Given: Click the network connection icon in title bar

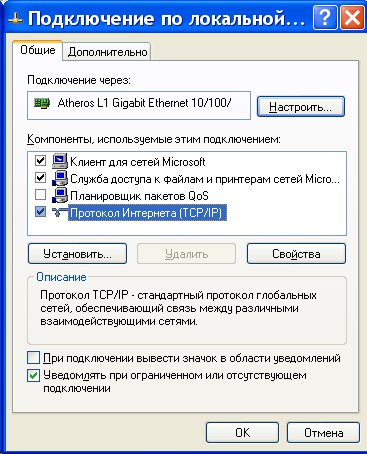Looking at the screenshot, I should (15, 19).
